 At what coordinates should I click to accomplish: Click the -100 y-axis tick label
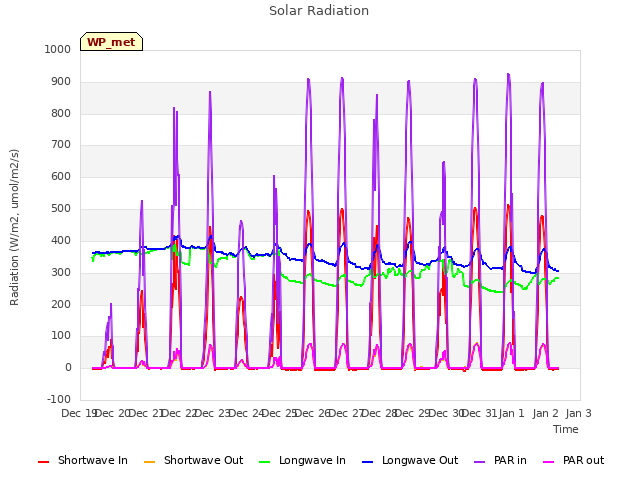pyautogui.click(x=59, y=399)
